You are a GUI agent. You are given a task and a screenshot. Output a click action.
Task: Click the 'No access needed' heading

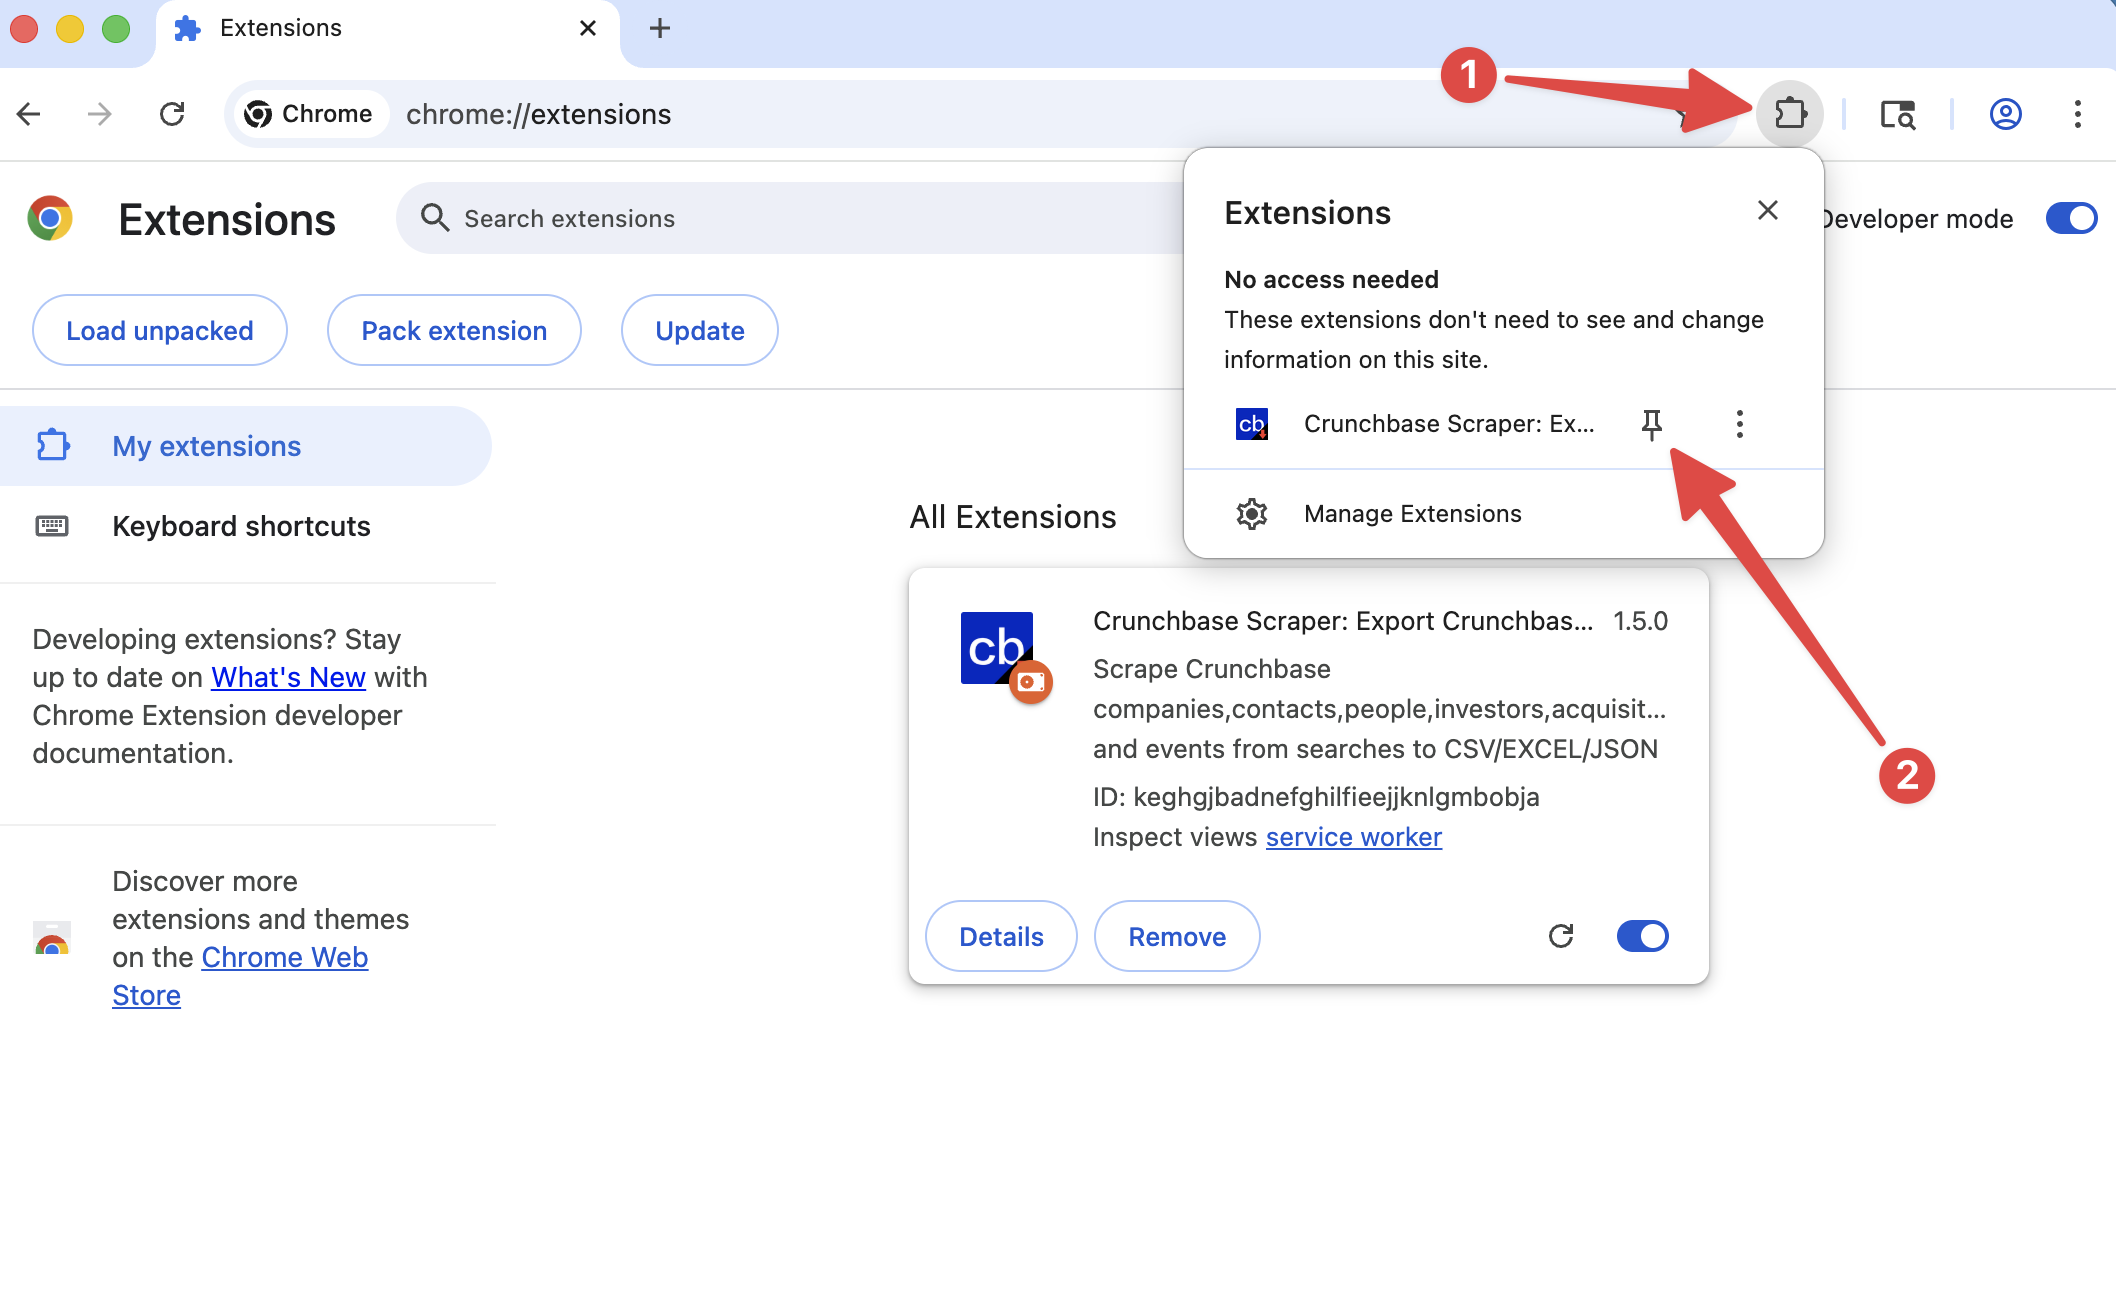click(x=1331, y=279)
